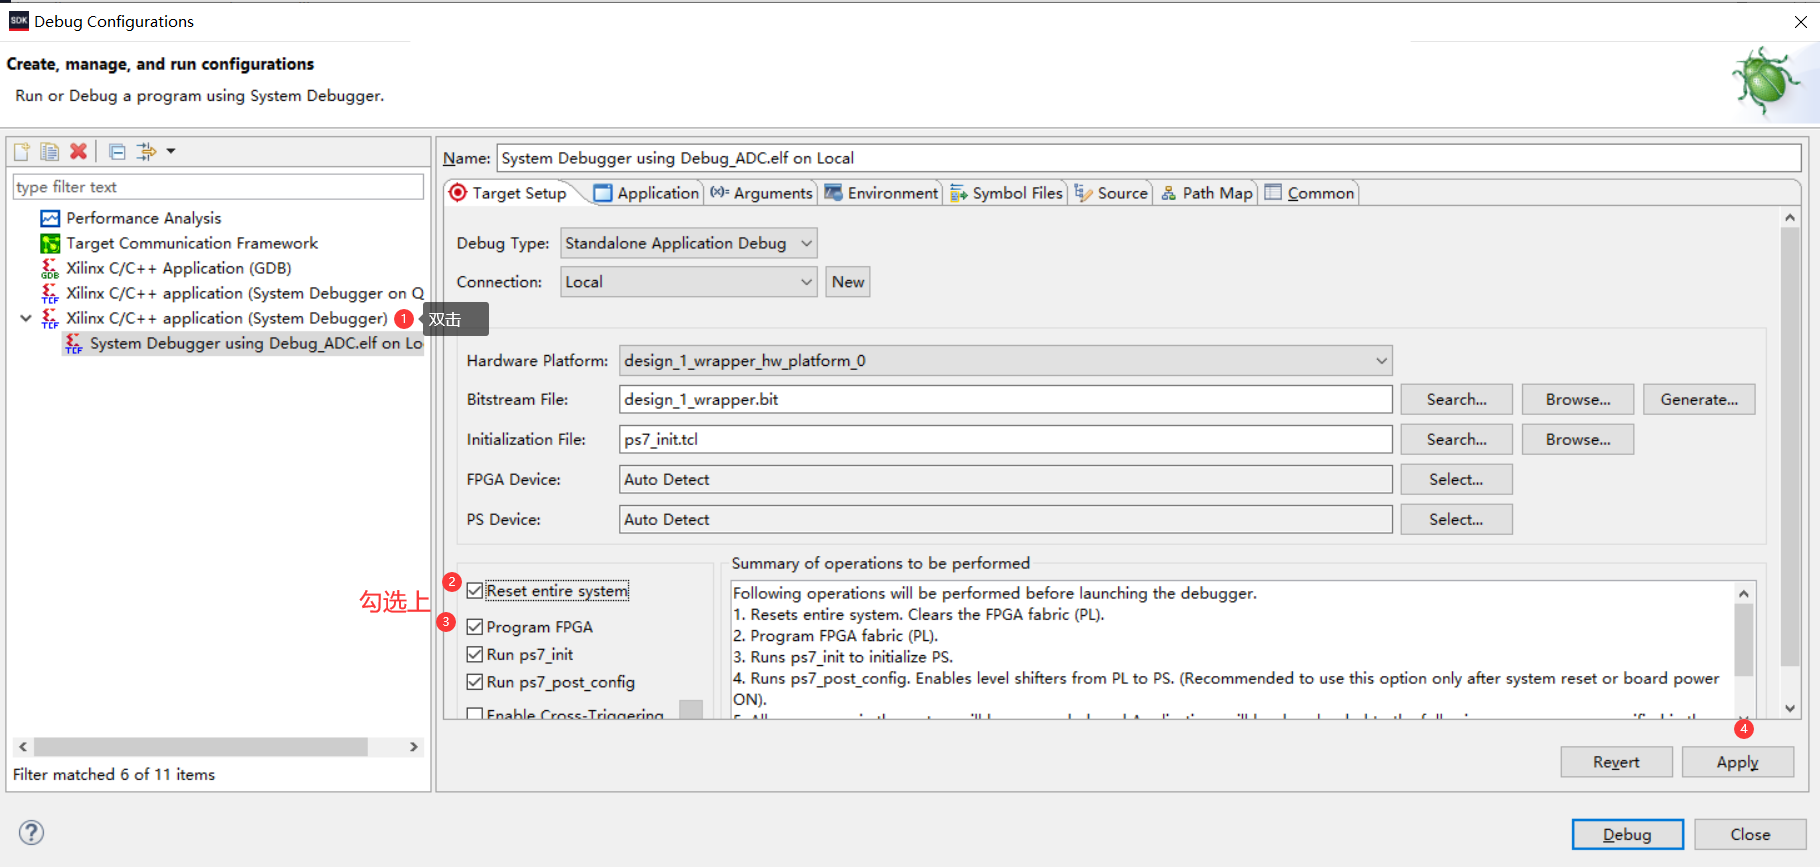1820x867 pixels.
Task: Click the Revert button
Action: 1616,762
